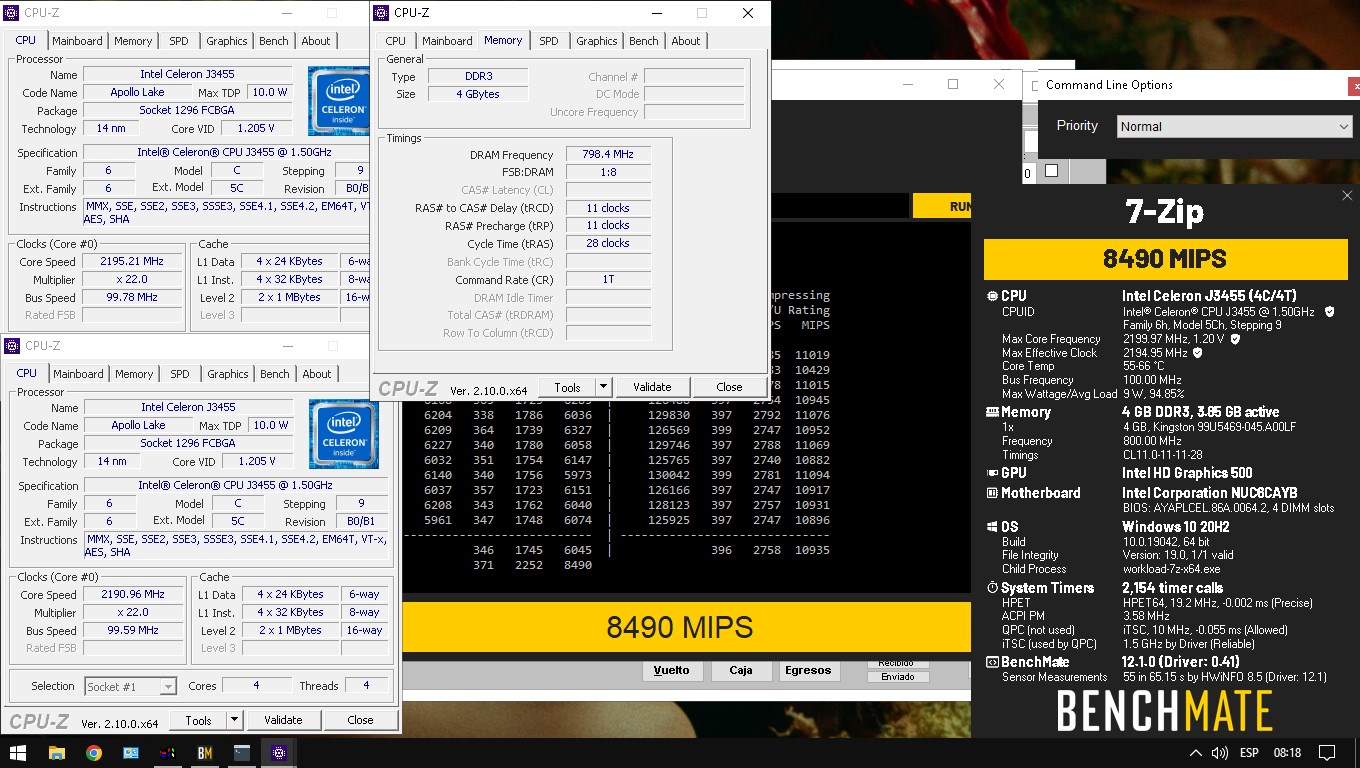The height and width of the screenshot is (768, 1360).
Task: Close the BenchMate 7-Zip result panel
Action: [x=1347, y=195]
